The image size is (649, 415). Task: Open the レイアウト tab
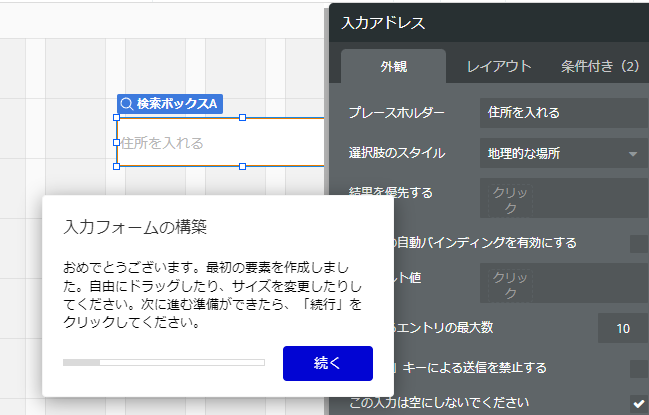pyautogui.click(x=499, y=66)
